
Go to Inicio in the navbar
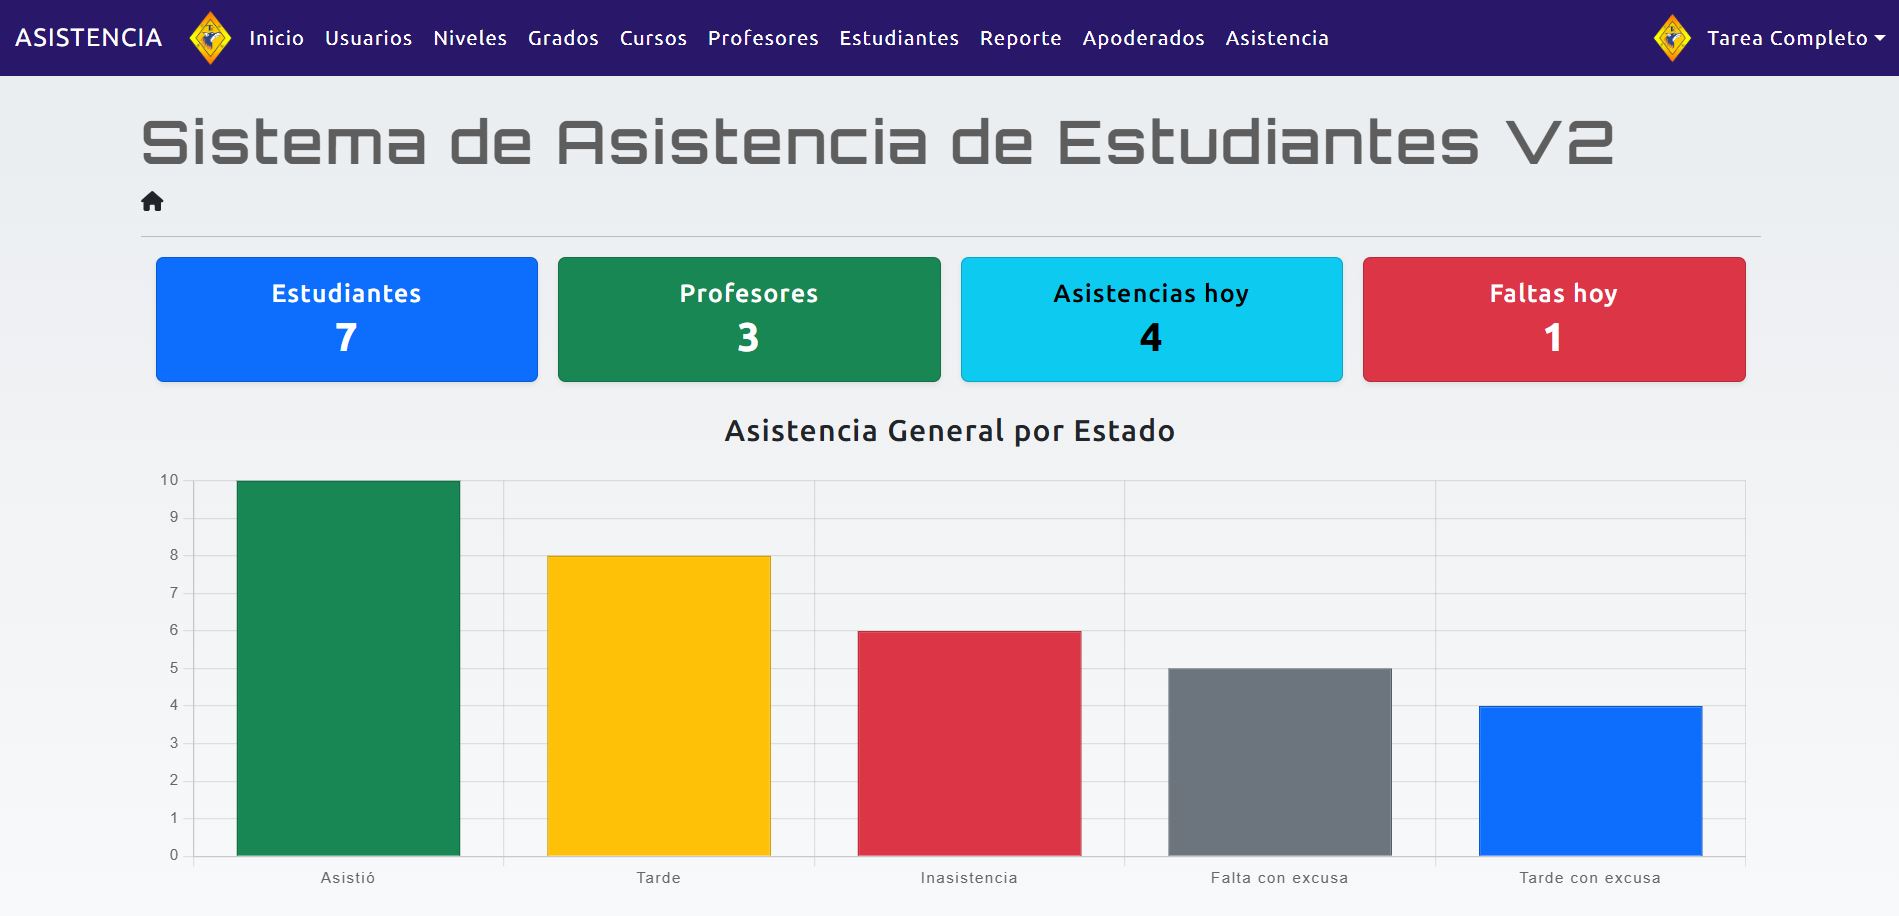tap(276, 38)
